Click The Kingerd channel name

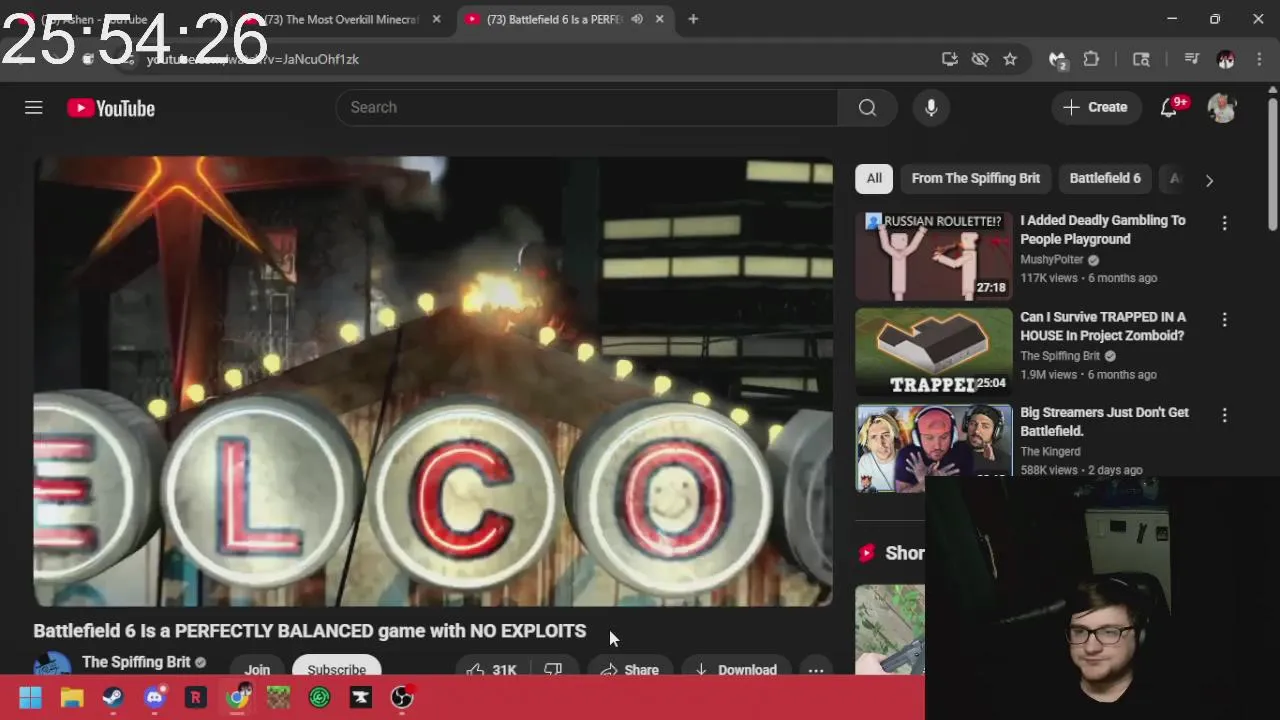click(1051, 452)
